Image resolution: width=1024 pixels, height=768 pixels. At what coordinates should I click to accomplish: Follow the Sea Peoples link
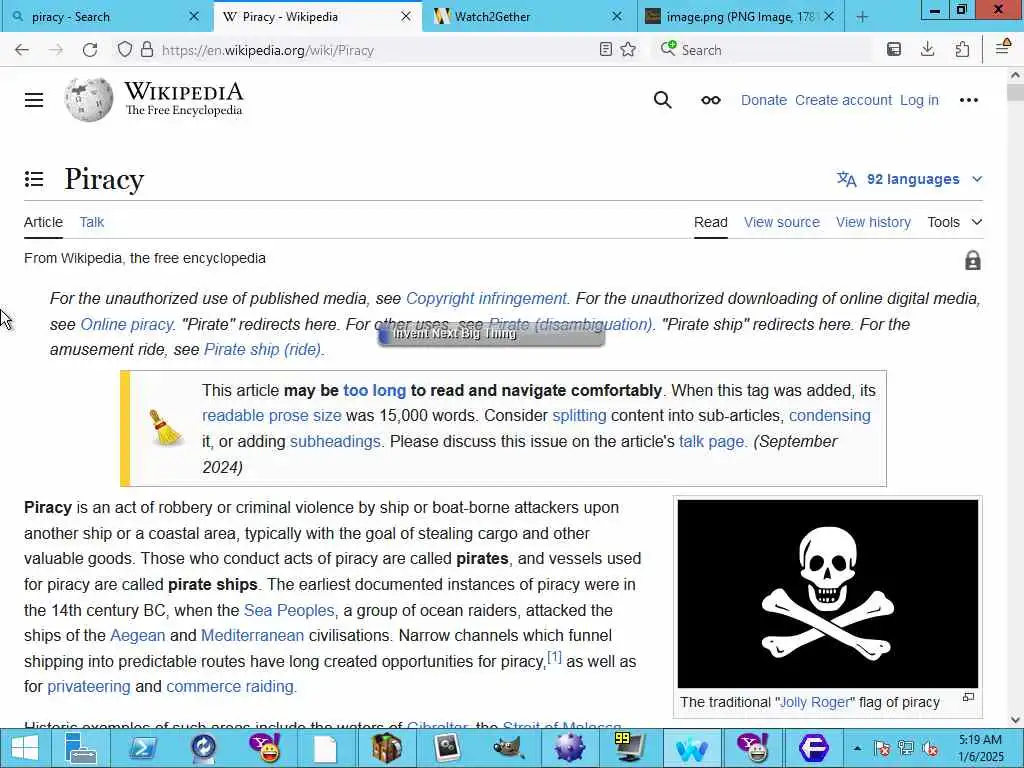[289, 610]
